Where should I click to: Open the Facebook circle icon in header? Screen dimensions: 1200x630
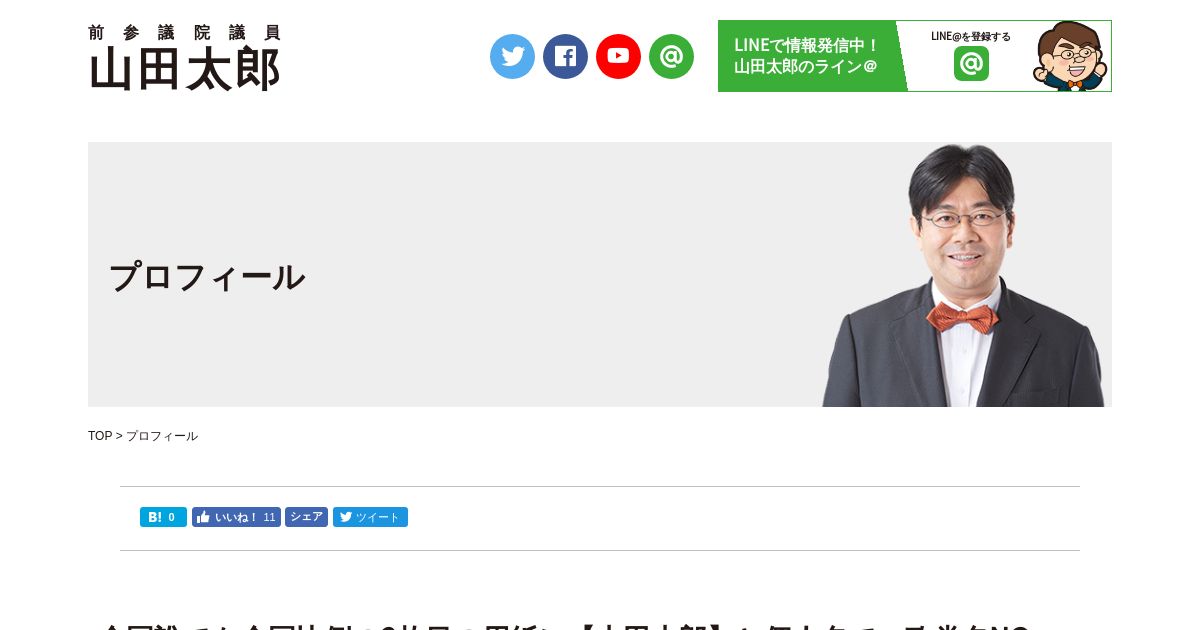[x=565, y=56]
